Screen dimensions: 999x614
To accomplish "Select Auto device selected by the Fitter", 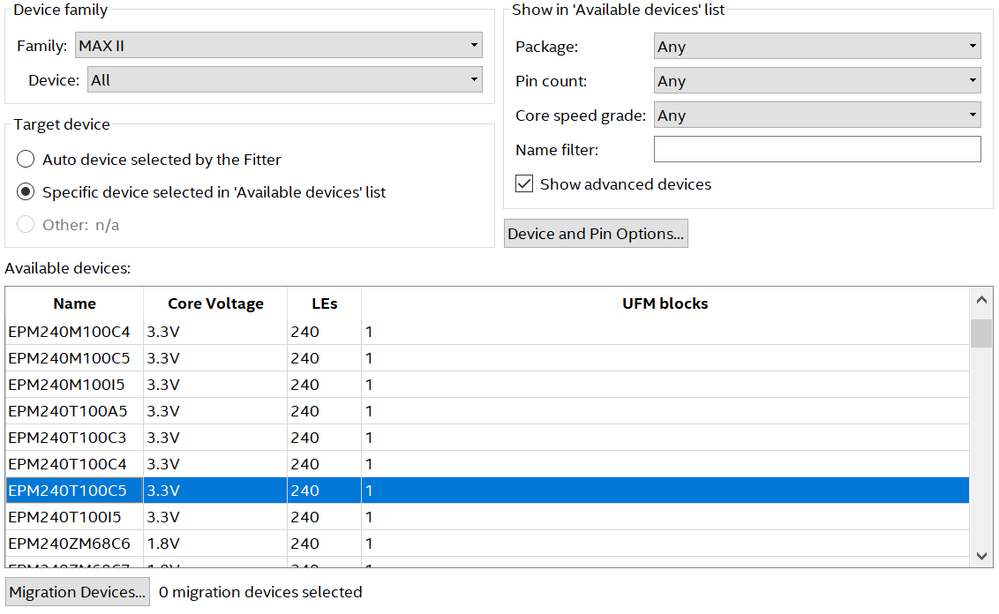I will coord(26,159).
